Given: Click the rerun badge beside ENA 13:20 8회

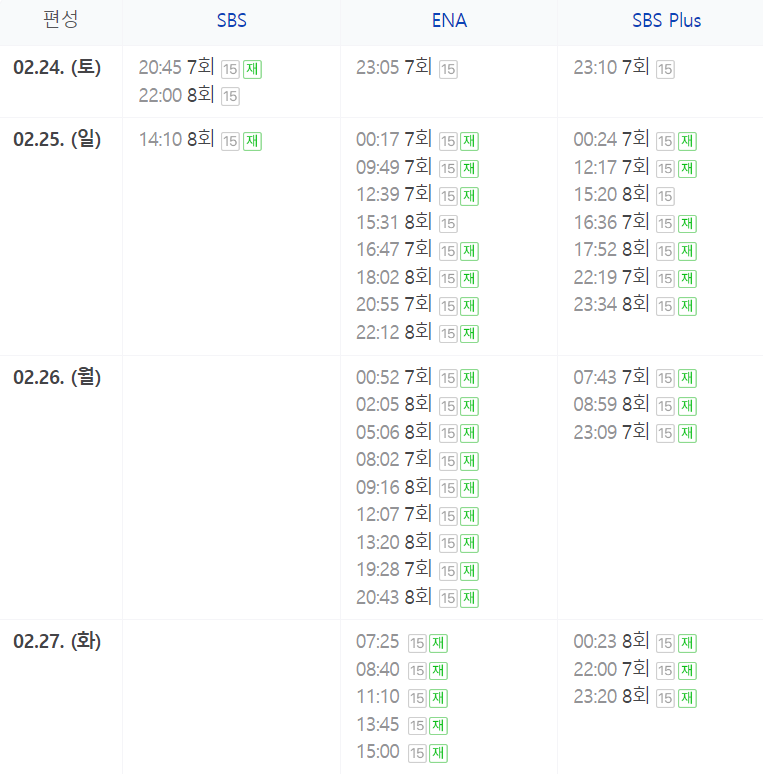Looking at the screenshot, I should (x=469, y=543).
